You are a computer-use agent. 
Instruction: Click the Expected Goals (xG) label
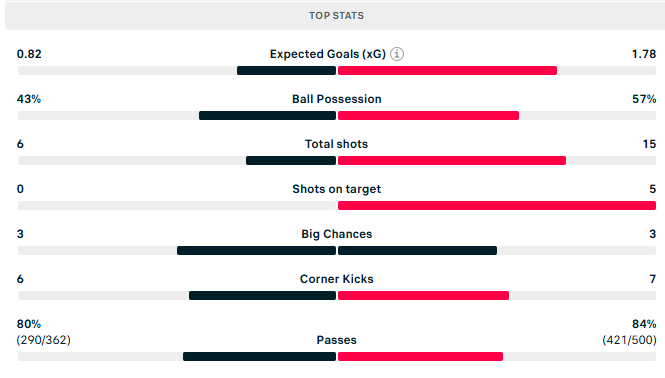pos(328,54)
